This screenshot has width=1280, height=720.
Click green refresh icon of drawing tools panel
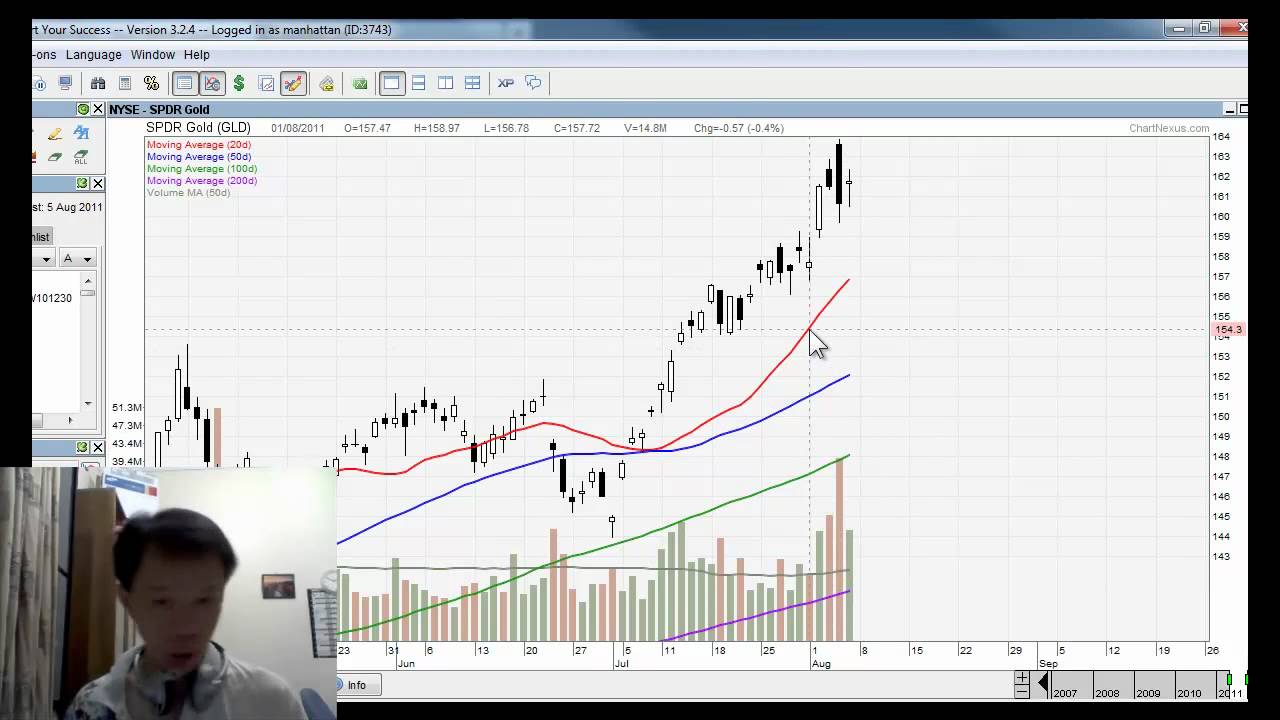click(83, 109)
